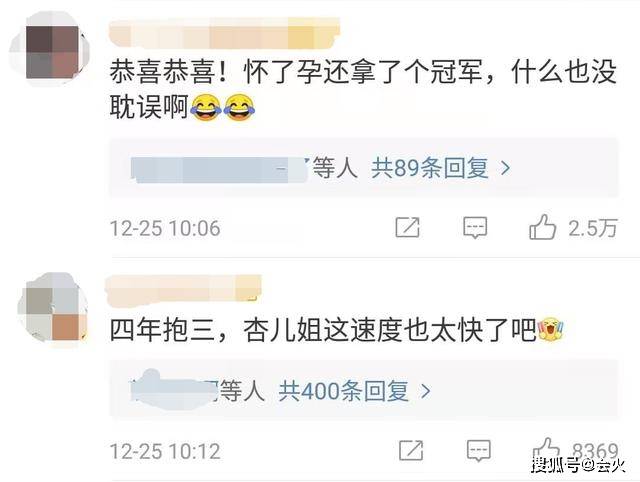Open the first commenter's blurred username
640x482 pixels.
(225, 33)
